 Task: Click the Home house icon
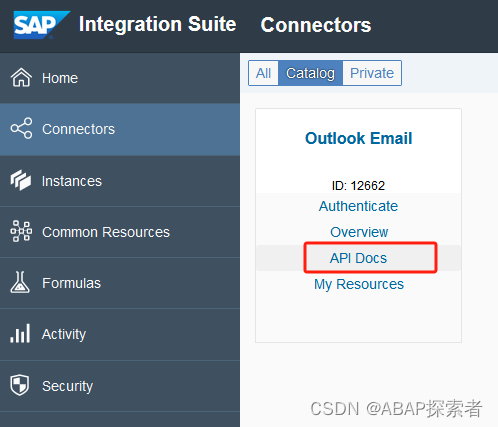pyautogui.click(x=21, y=78)
